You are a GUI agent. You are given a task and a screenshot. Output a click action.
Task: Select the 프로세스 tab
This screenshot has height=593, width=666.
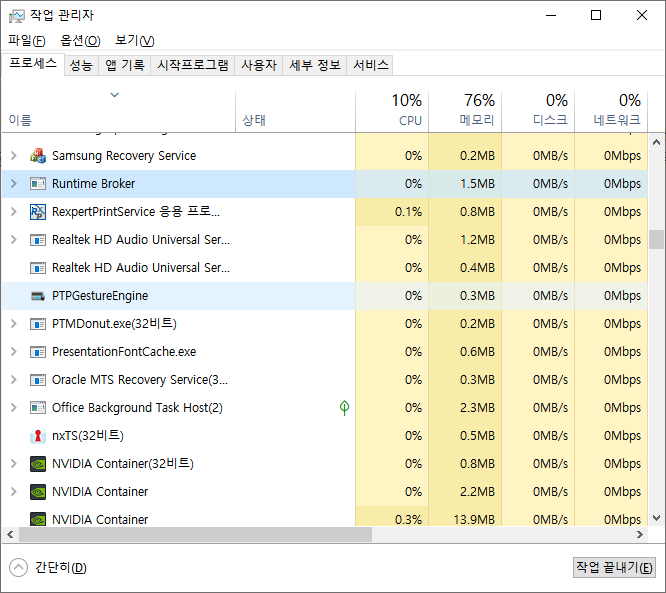coord(33,64)
